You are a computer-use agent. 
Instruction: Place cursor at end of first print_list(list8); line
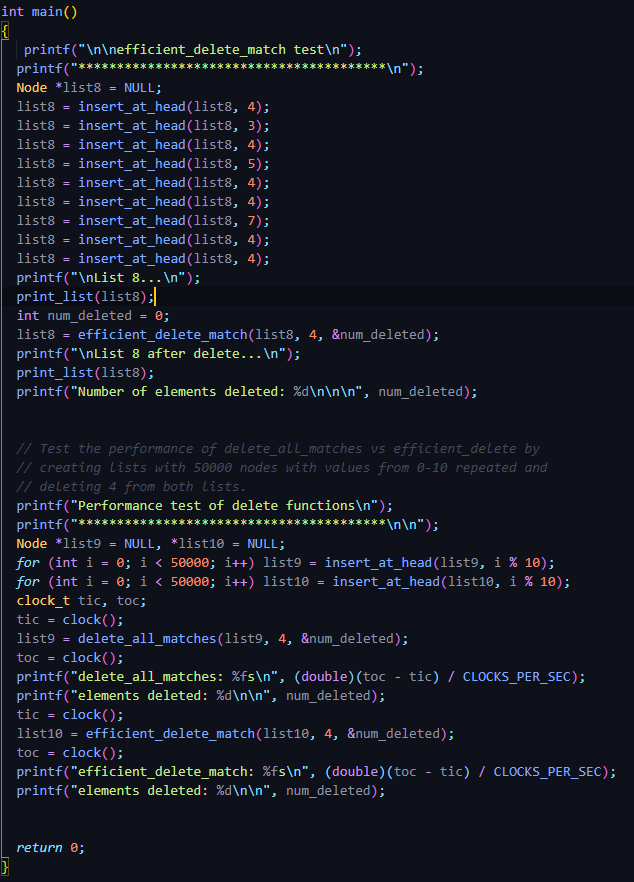[155, 297]
